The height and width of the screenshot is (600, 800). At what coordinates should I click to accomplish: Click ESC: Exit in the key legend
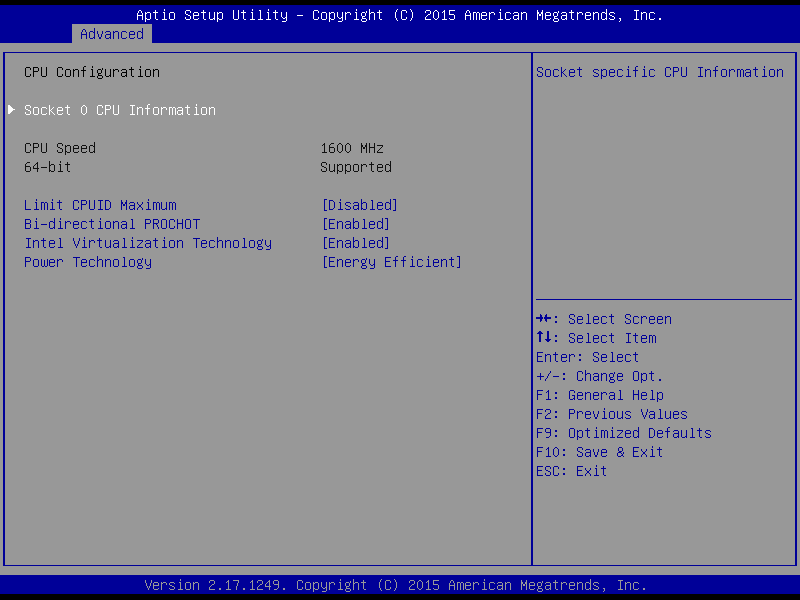pyautogui.click(x=572, y=471)
